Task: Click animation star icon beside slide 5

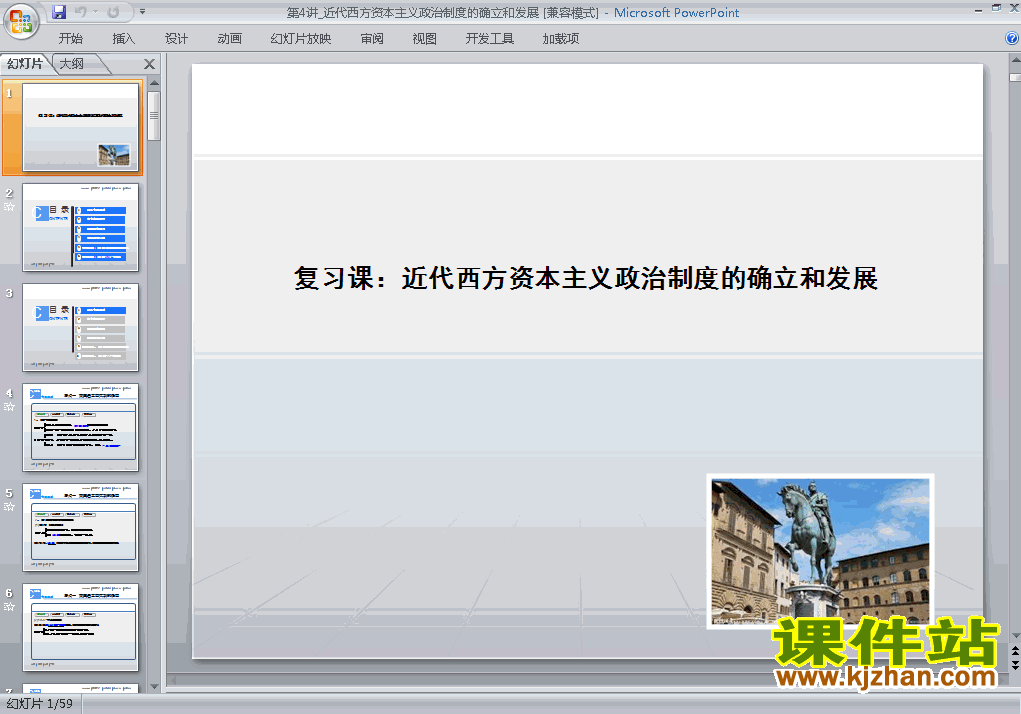Action: pos(9,507)
